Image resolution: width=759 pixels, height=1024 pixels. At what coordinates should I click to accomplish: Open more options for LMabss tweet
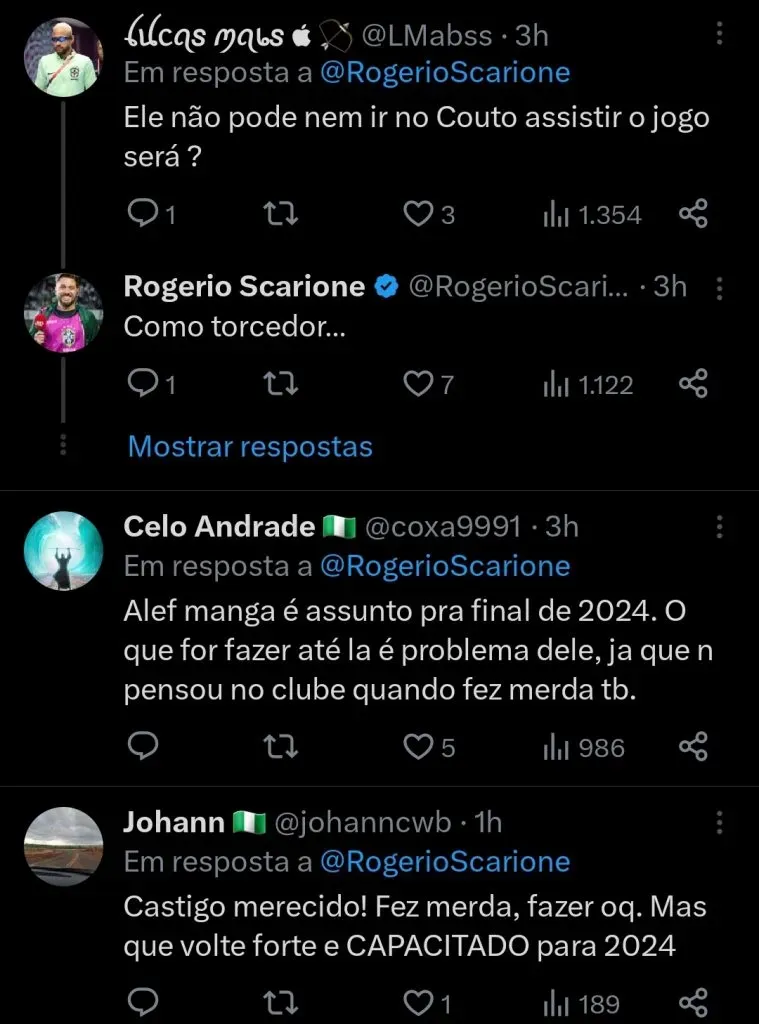coord(720,35)
